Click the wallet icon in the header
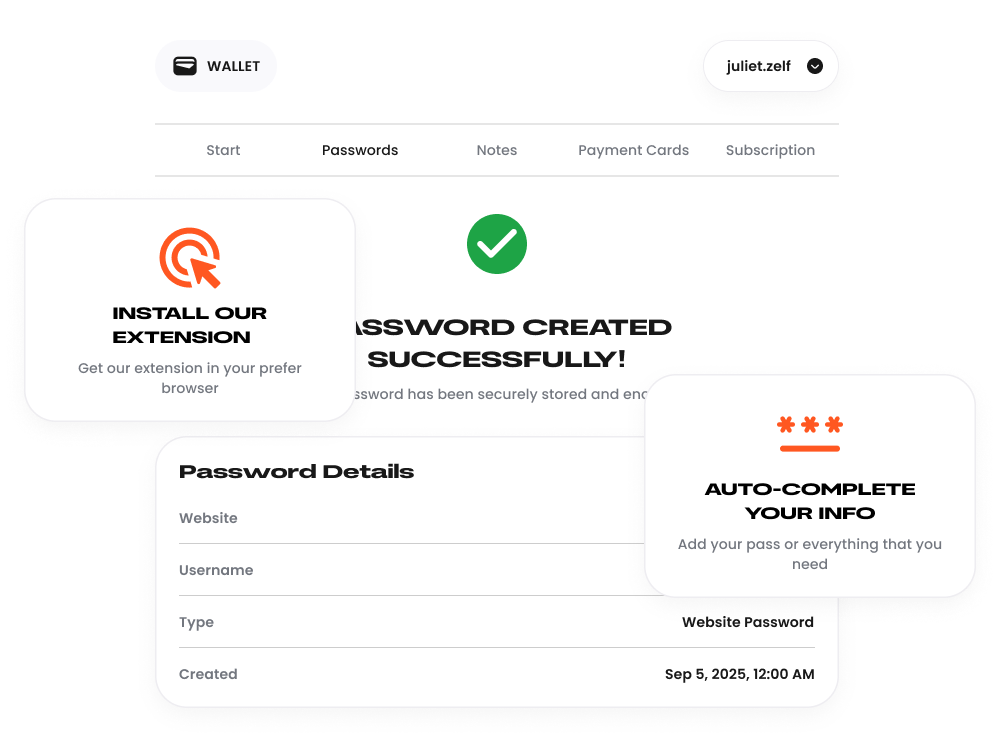Image resolution: width=1000 pixels, height=748 pixels. click(185, 66)
